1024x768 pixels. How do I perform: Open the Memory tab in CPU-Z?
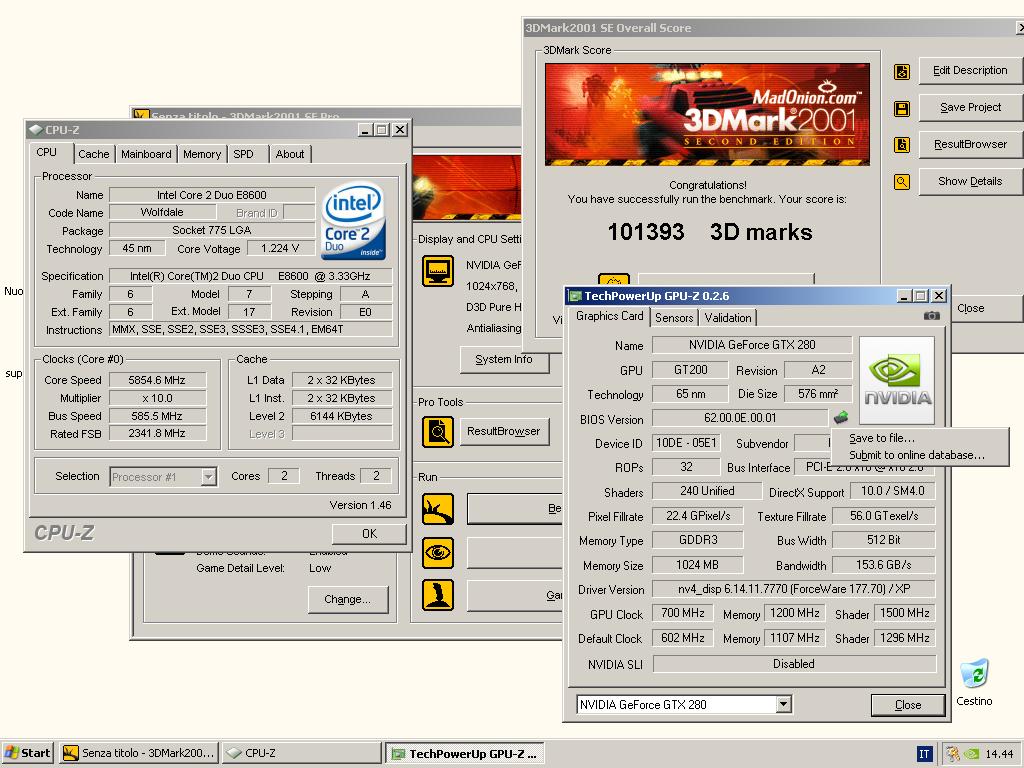(202, 154)
